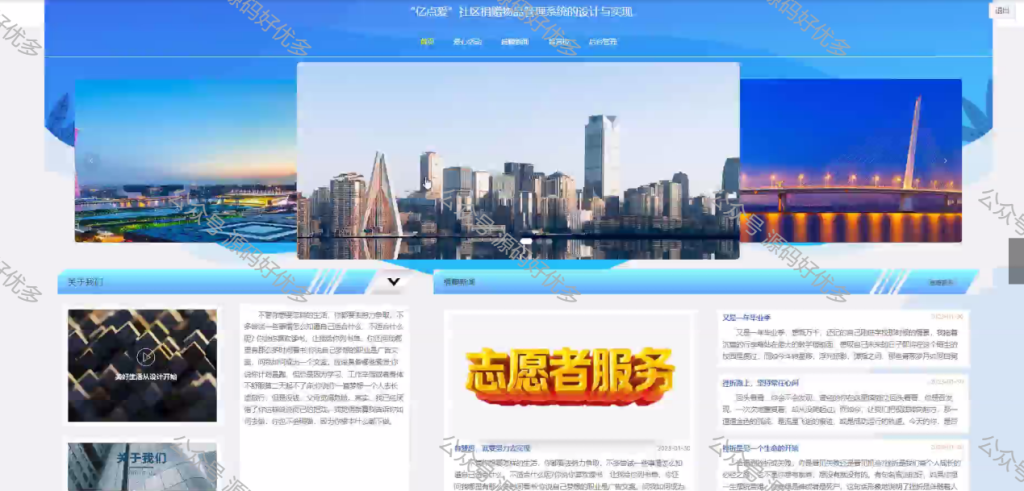The width and height of the screenshot is (1024, 491).
Task: Show previous carousel slide with left arrow
Action: [x=91, y=161]
